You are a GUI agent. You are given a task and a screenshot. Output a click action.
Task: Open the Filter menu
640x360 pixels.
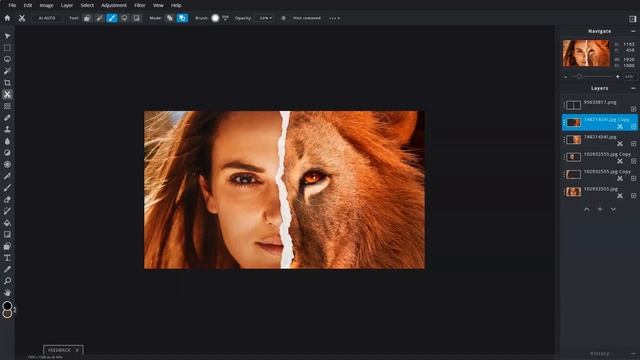pos(140,5)
